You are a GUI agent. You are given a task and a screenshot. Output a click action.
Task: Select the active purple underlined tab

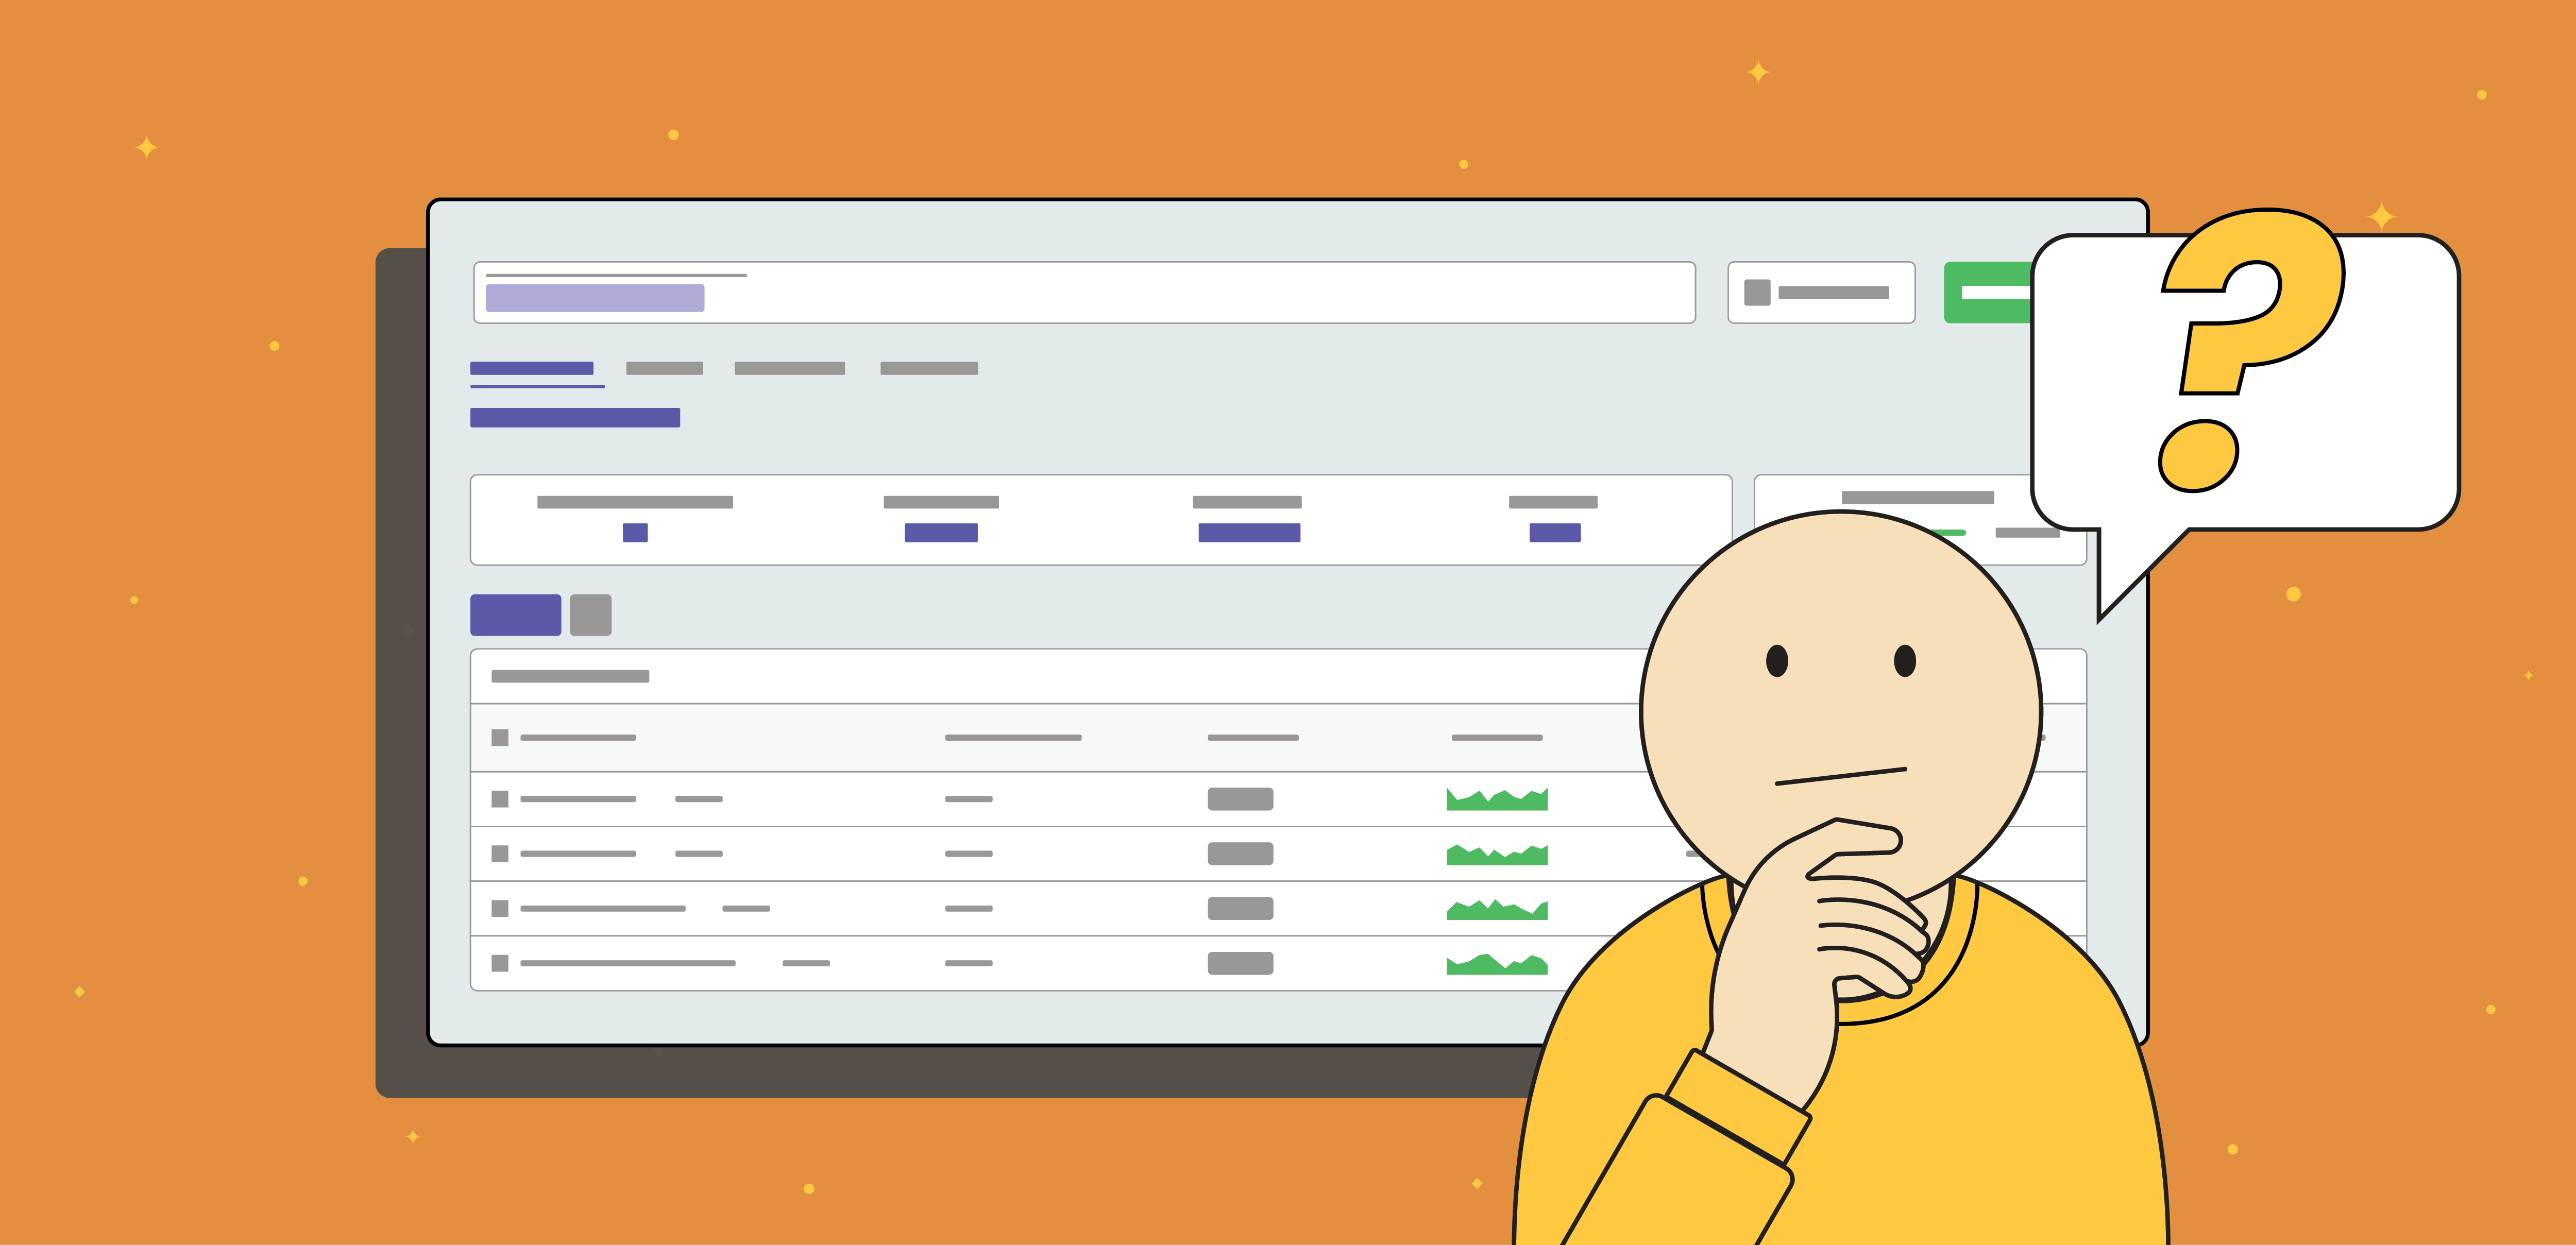(532, 368)
